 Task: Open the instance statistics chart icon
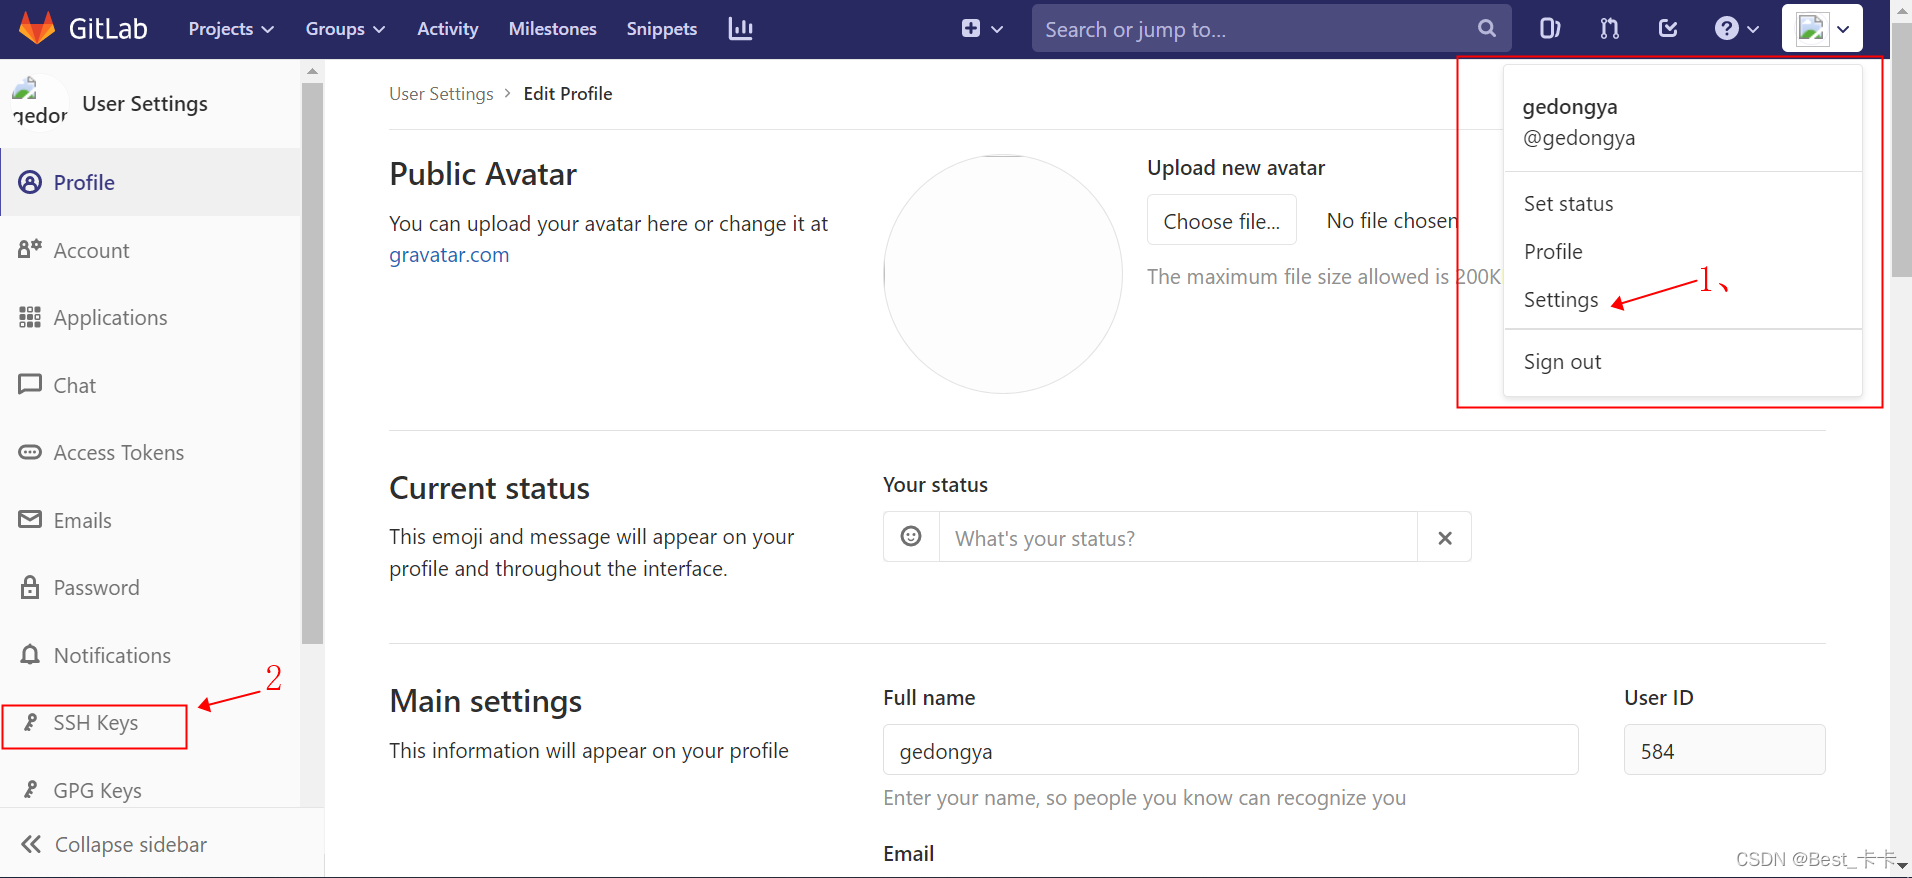click(740, 29)
